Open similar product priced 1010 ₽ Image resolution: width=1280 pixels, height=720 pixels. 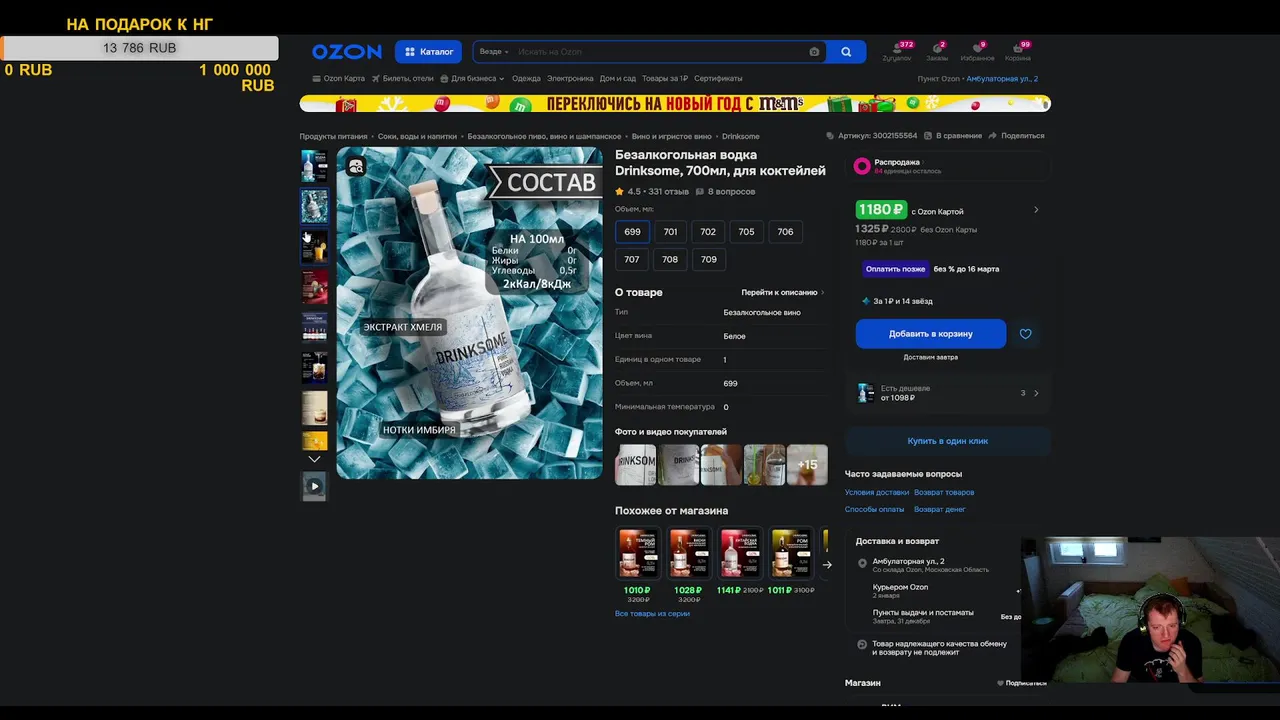pyautogui.click(x=637, y=565)
